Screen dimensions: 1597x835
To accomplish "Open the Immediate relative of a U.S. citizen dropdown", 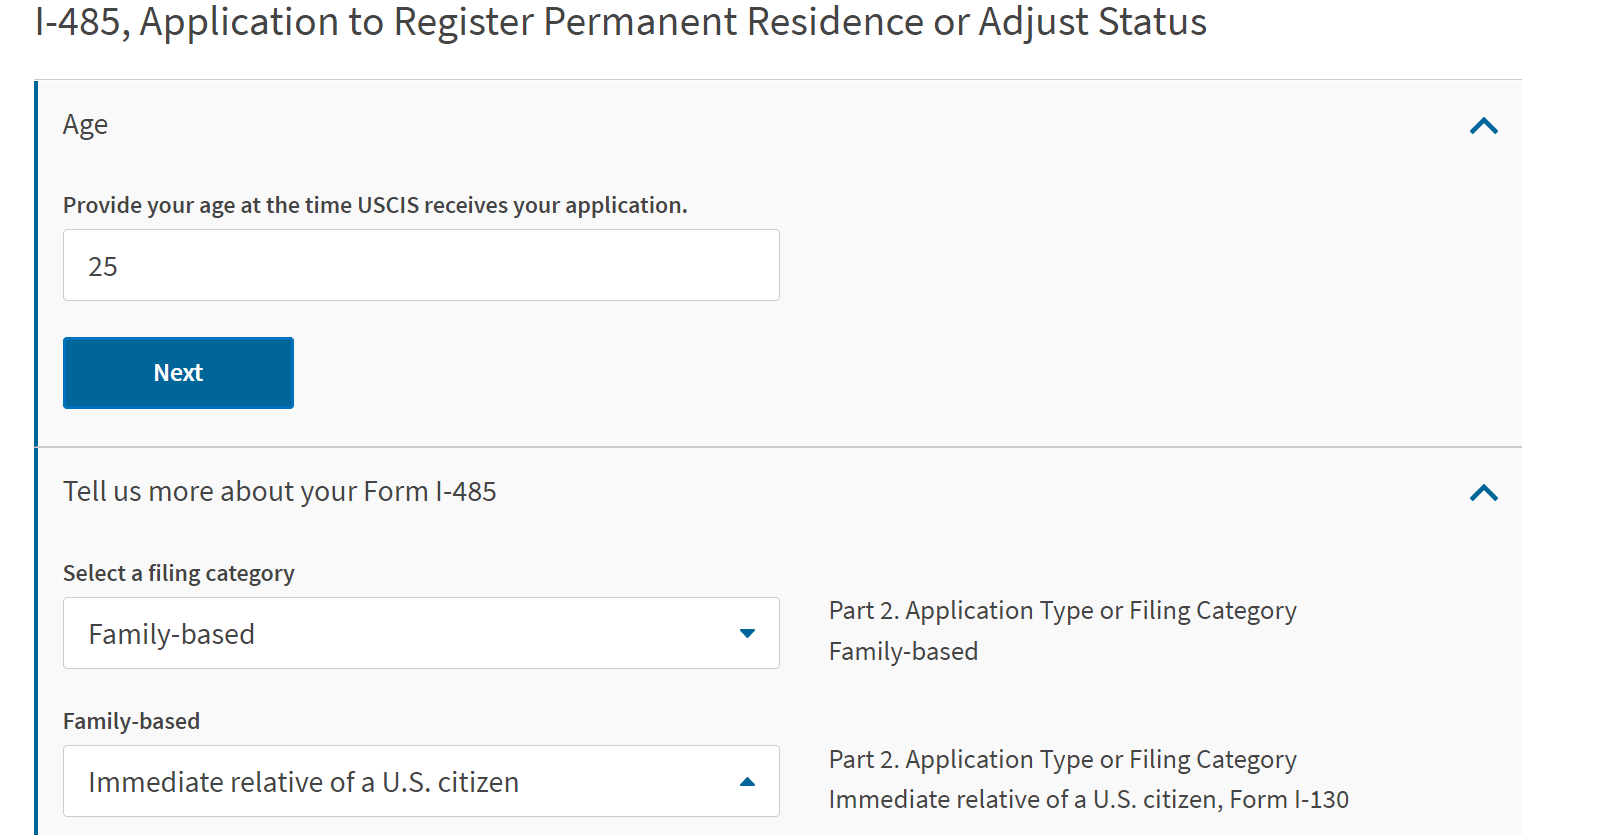I will pyautogui.click(x=420, y=782).
